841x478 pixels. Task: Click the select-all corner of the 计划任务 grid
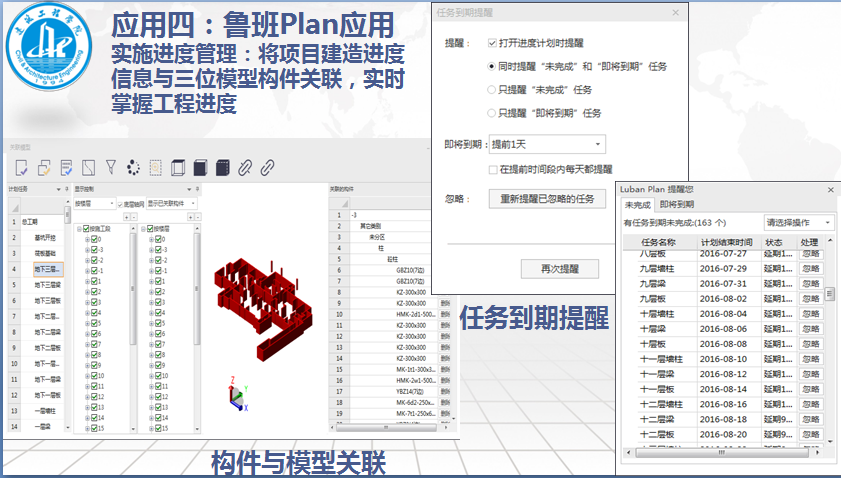[x=14, y=206]
